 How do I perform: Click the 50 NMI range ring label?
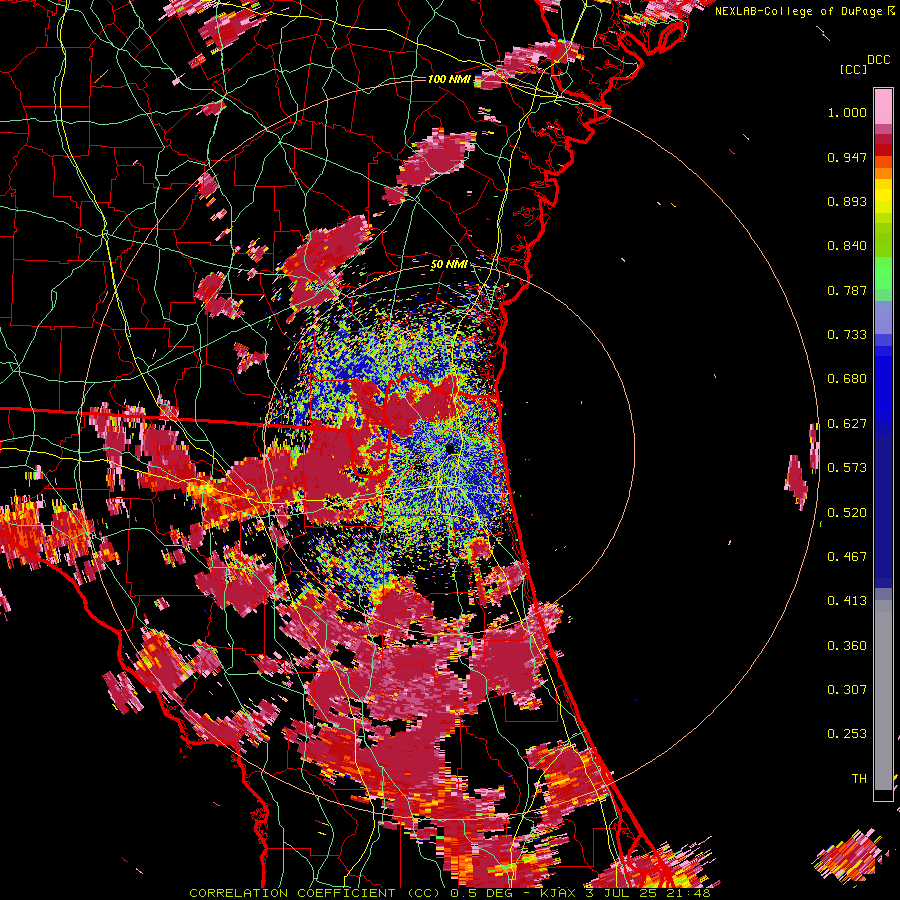[x=449, y=265]
